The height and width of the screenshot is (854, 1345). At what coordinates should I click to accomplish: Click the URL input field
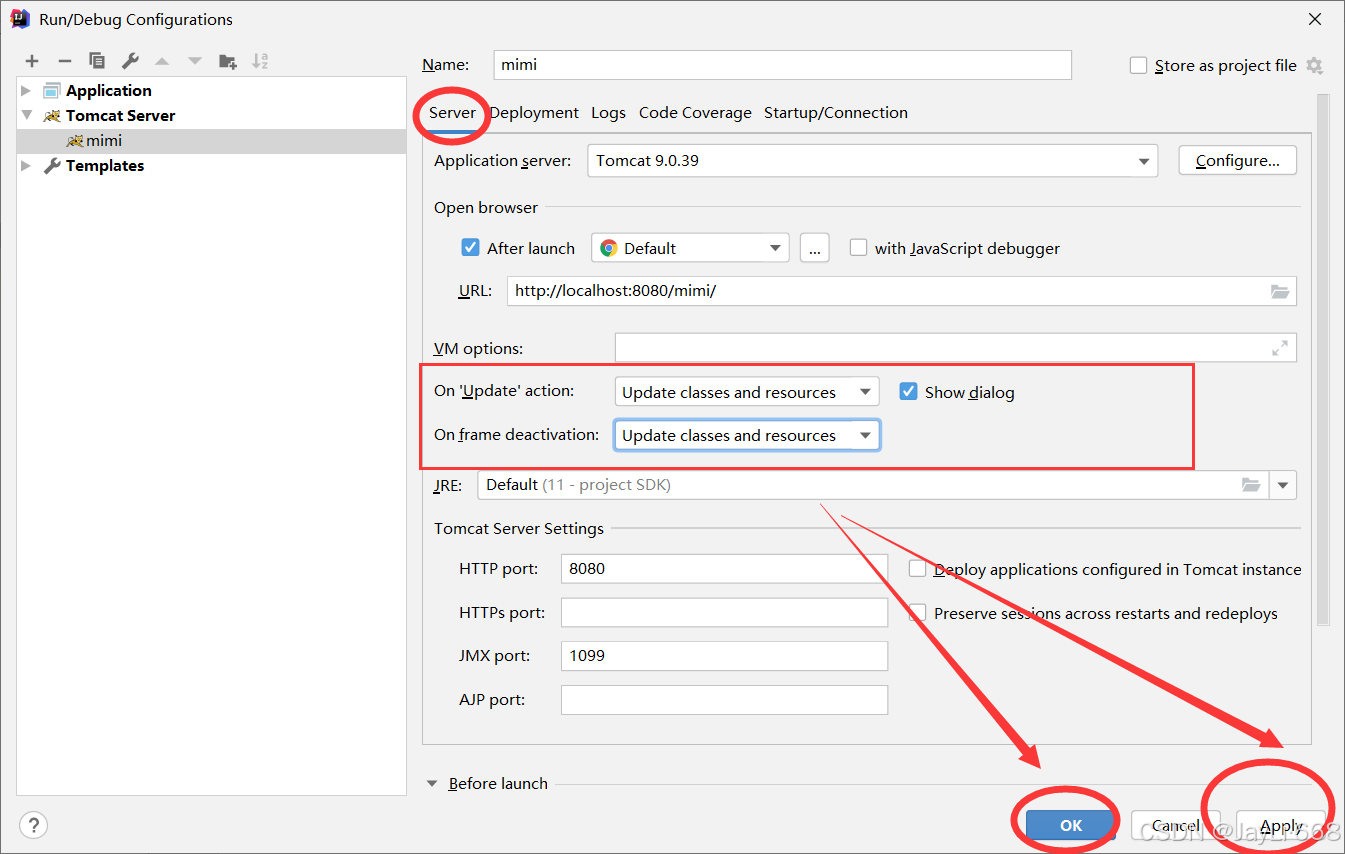(x=902, y=292)
